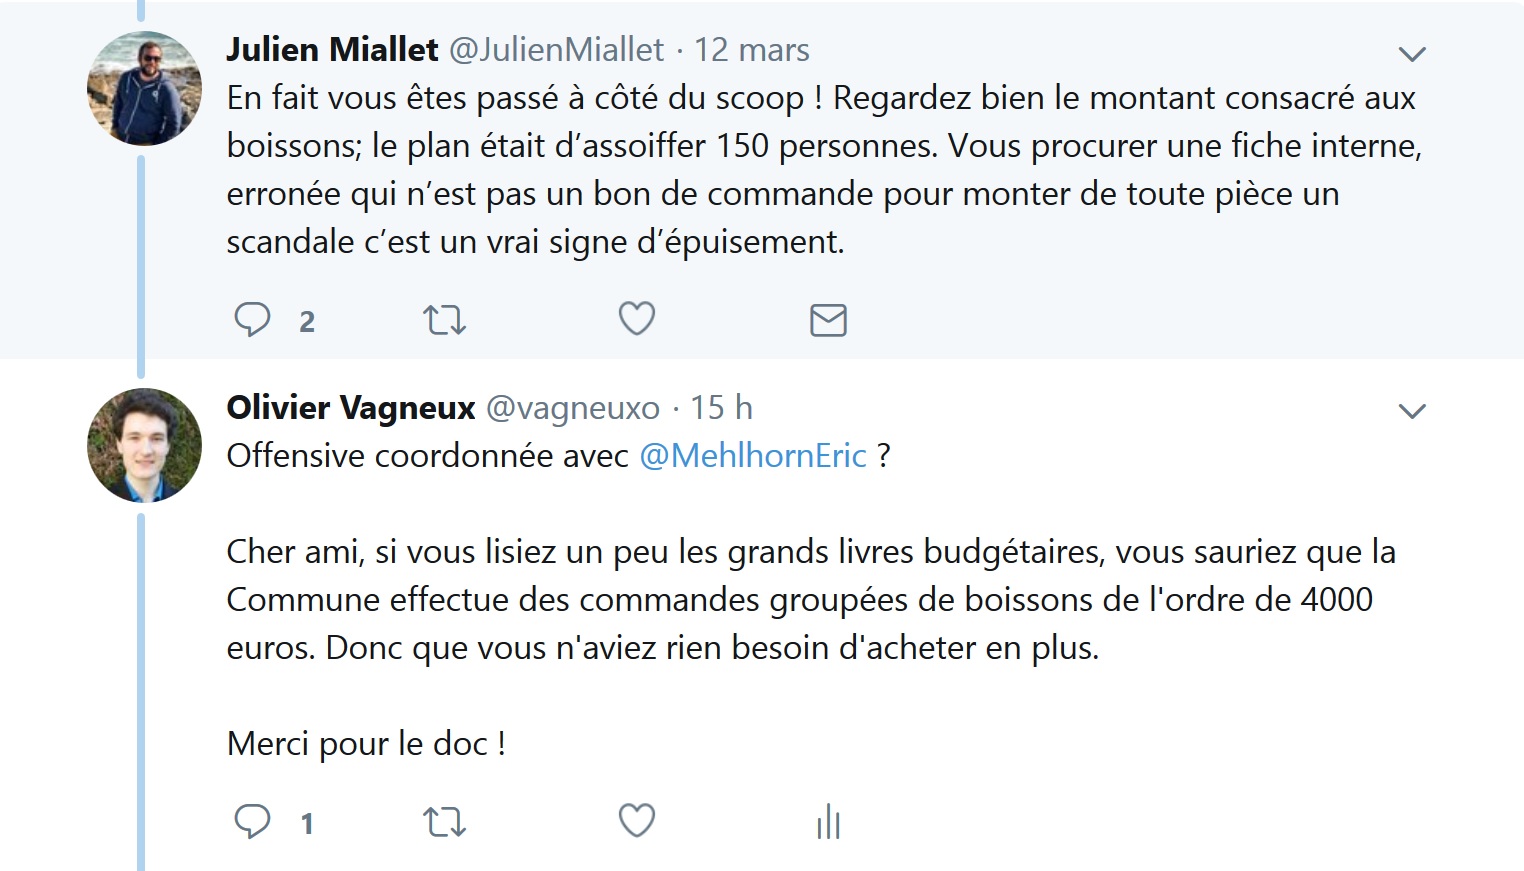This screenshot has width=1524, height=871.
Task: Open the @JulienMiallet handle
Action: click(x=556, y=50)
